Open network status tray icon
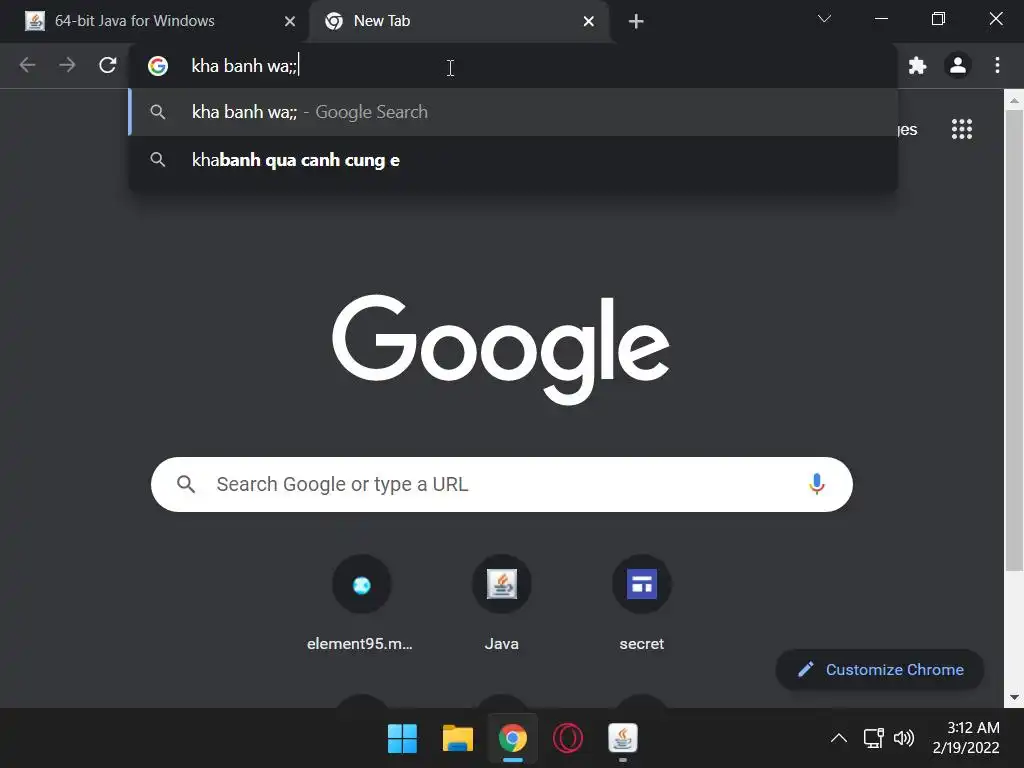This screenshot has height=768, width=1024. 873,739
